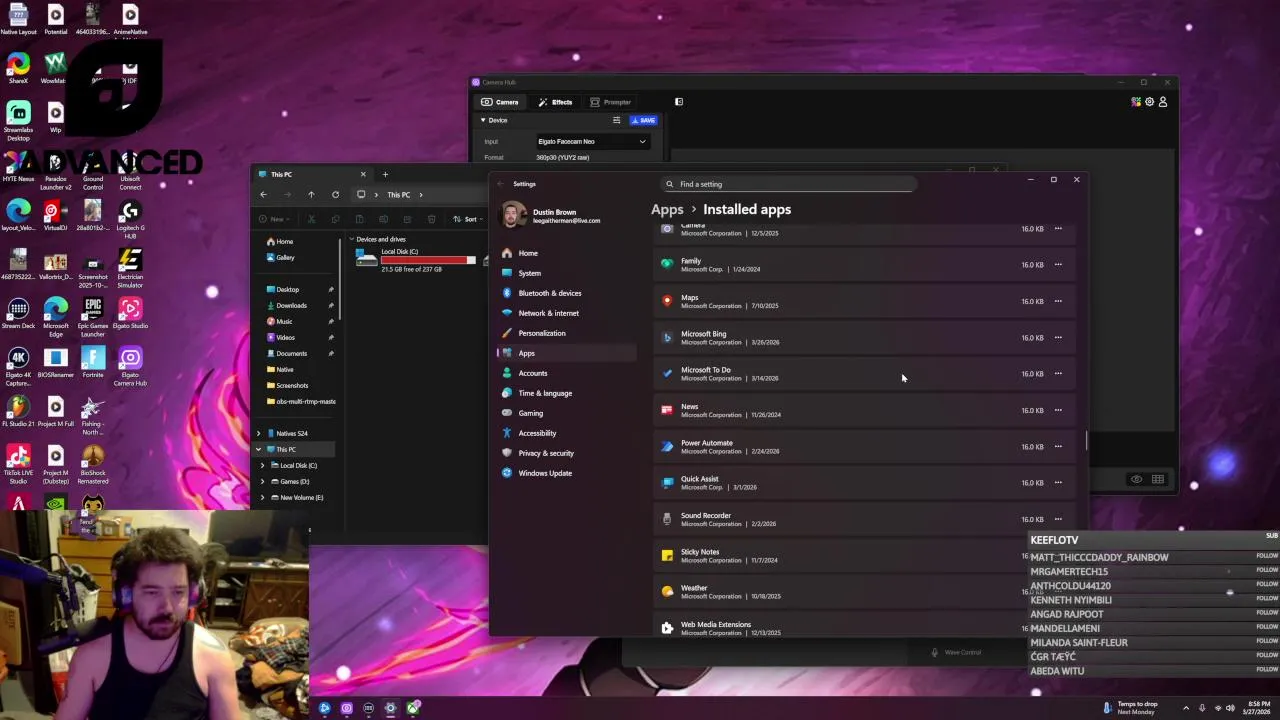Add new tab in File Explorer
Image resolution: width=1280 pixels, height=720 pixels.
pyautogui.click(x=385, y=174)
